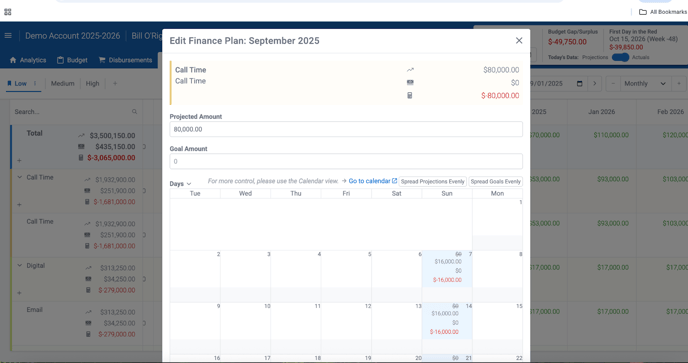The height and width of the screenshot is (363, 688).
Task: Click Spread Goals Evenly button
Action: pos(495,181)
